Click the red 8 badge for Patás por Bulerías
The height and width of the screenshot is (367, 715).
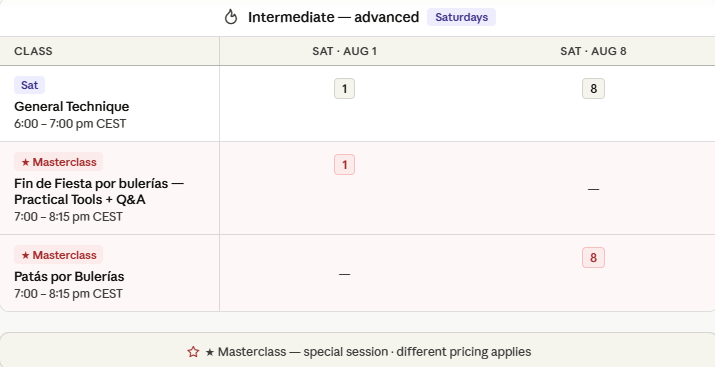coord(593,258)
